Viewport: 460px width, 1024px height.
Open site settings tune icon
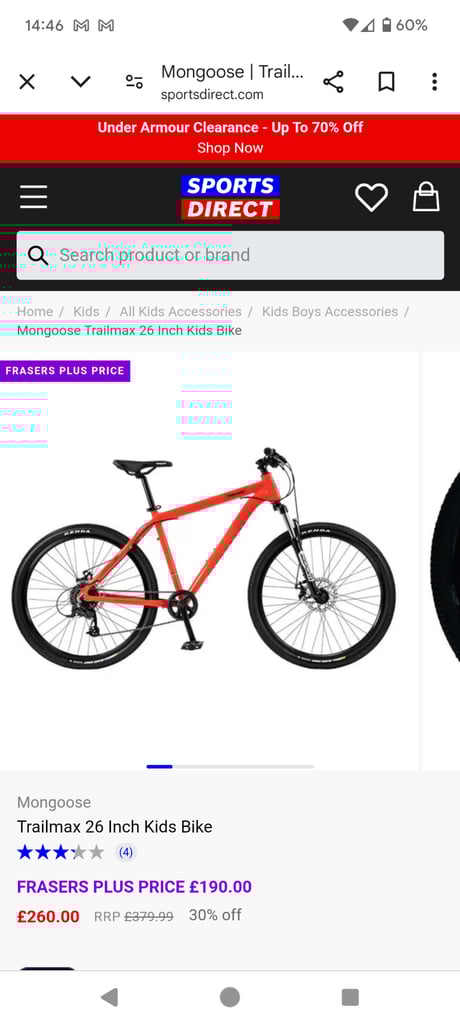[x=134, y=82]
